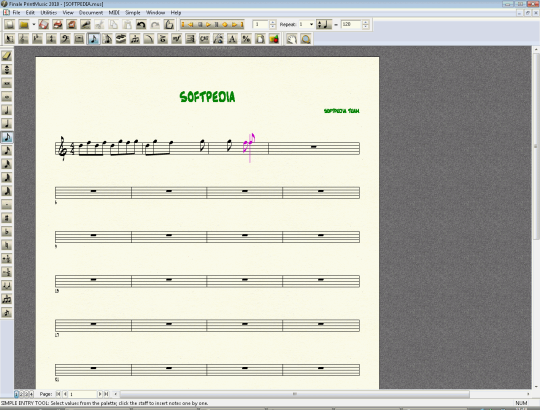Activate the Simple Entry tool in the main toolbar
The height and width of the screenshot is (410, 540).
click(93, 39)
